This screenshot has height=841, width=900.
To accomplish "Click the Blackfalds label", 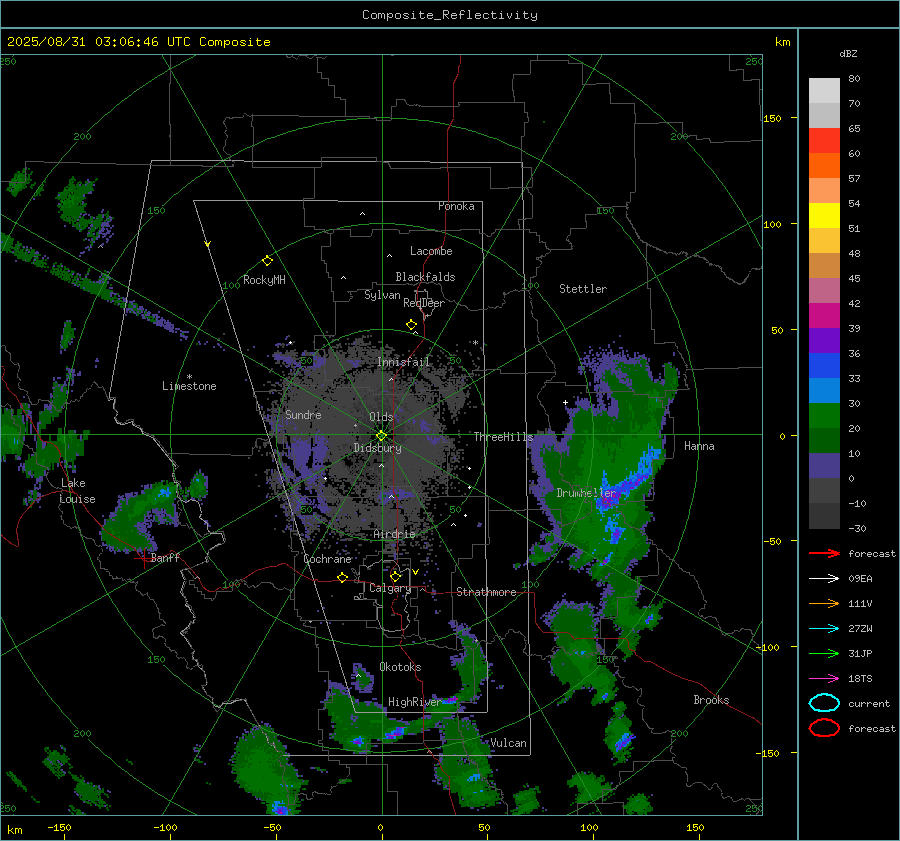I will [425, 277].
